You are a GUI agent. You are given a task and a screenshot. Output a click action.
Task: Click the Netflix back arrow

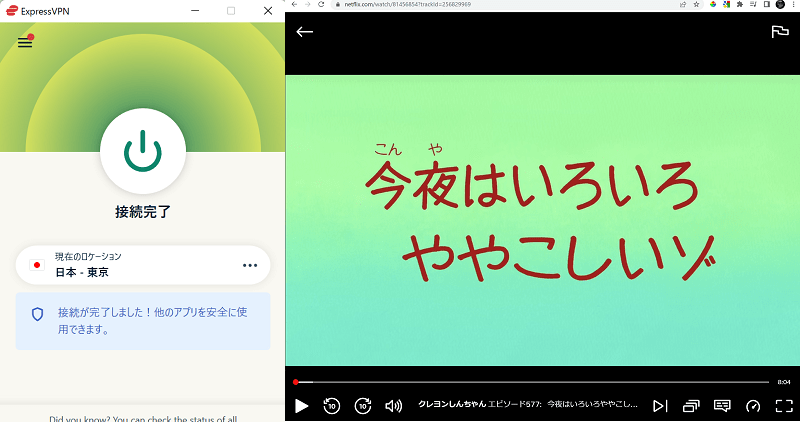coord(305,32)
